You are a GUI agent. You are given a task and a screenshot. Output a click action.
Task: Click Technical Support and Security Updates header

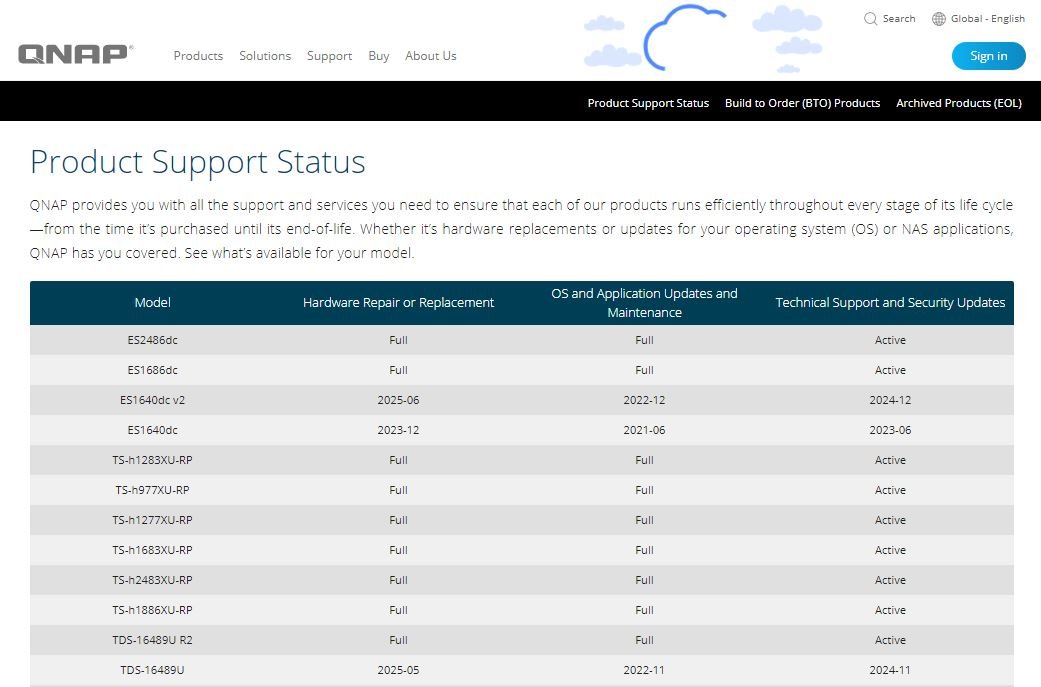(890, 303)
